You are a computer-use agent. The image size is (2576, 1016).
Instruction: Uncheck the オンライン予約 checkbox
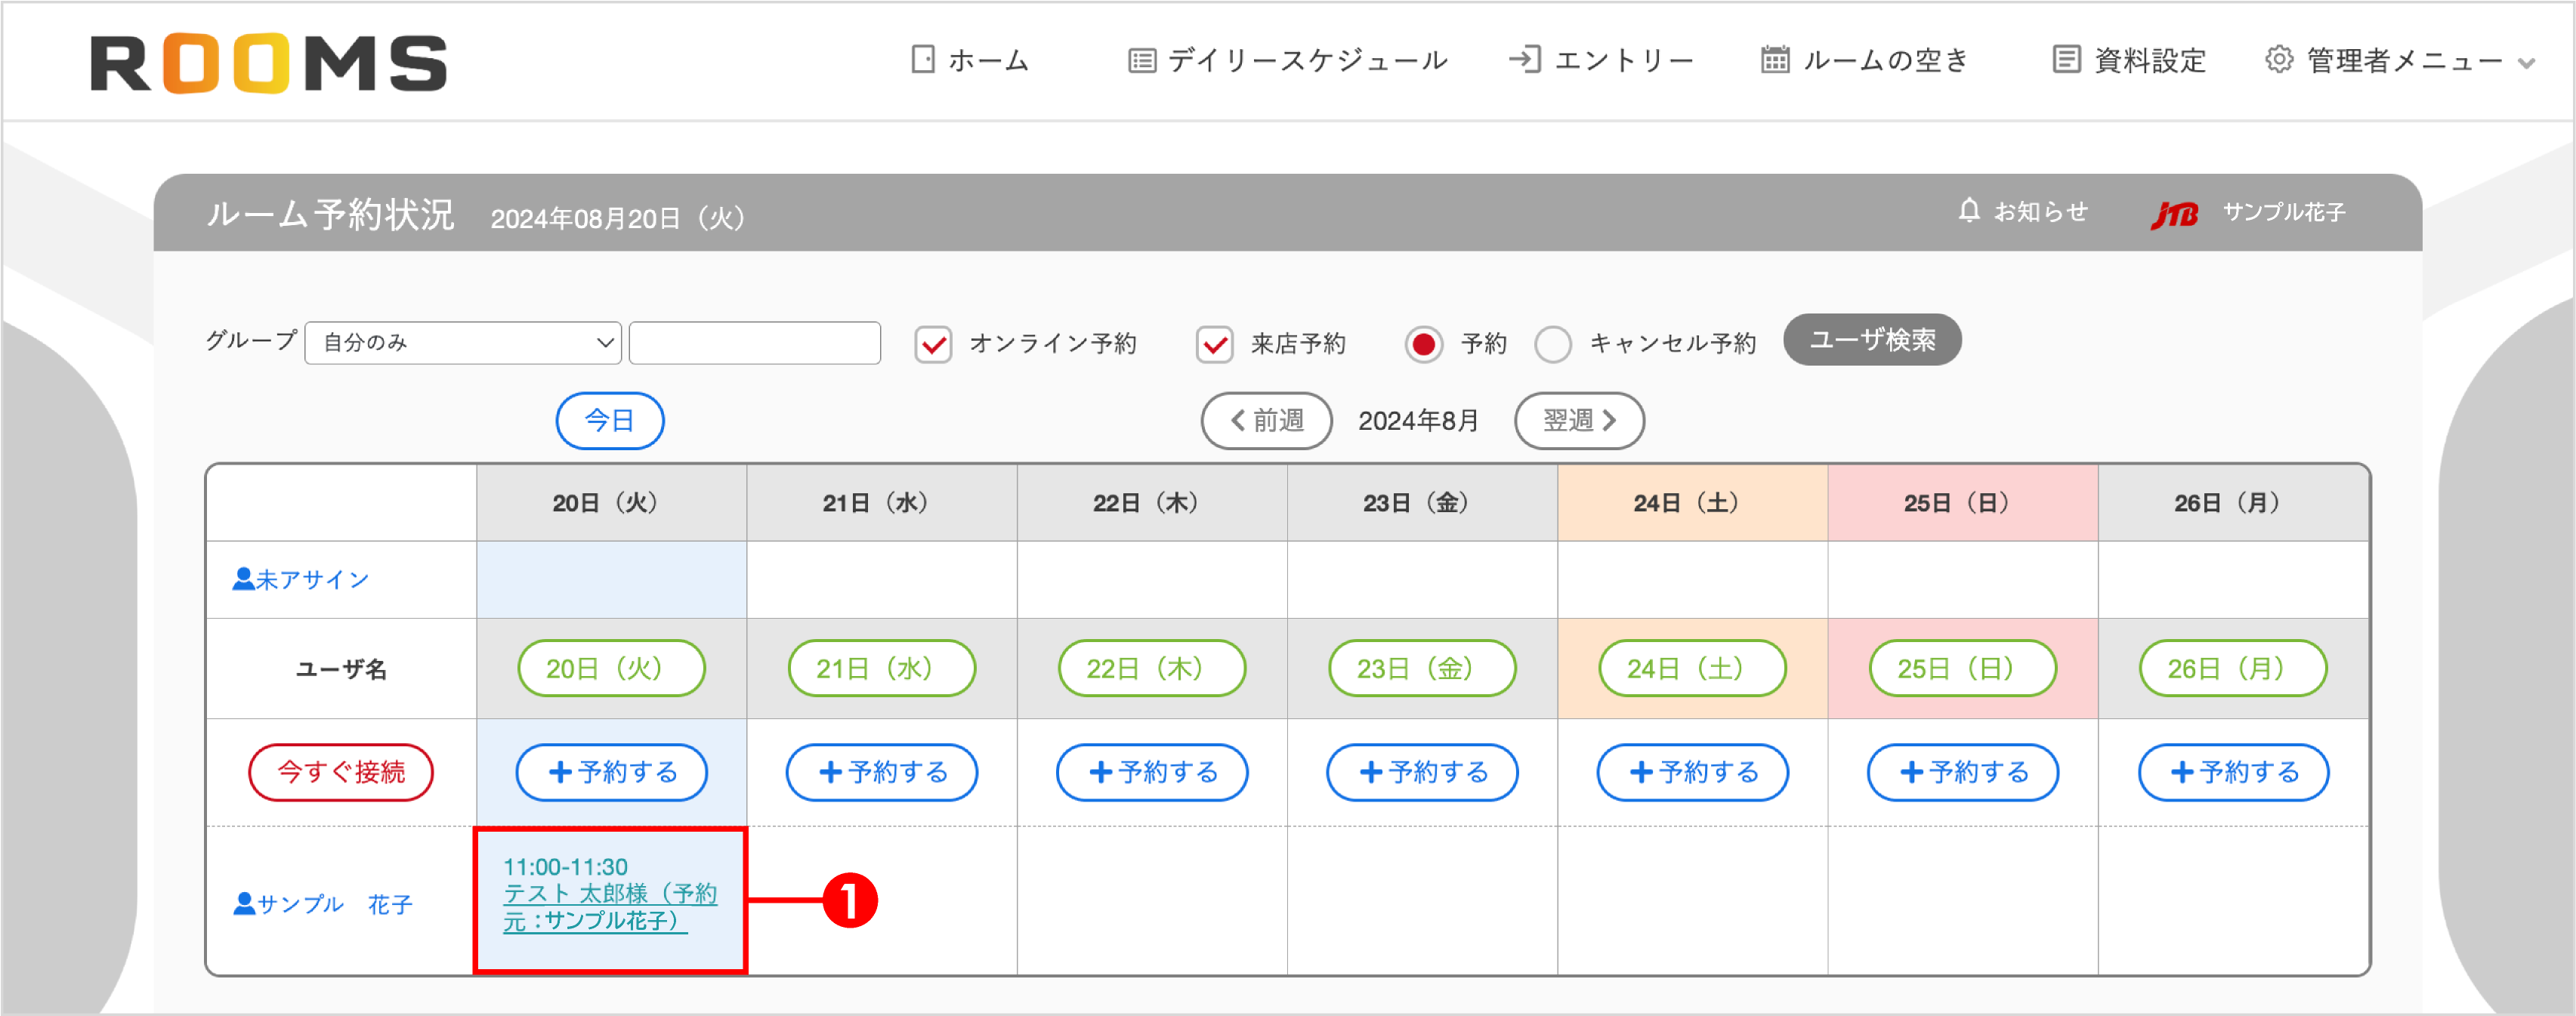pyautogui.click(x=933, y=343)
